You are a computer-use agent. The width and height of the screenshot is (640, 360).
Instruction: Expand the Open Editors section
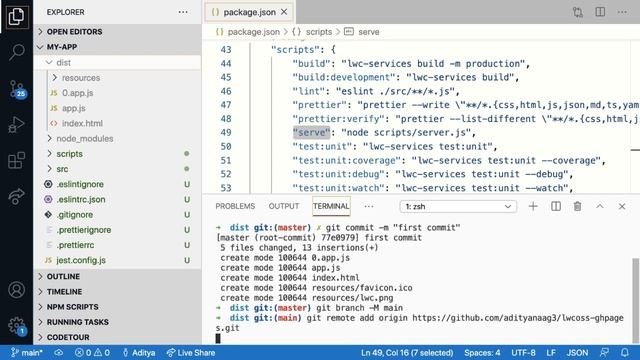point(117,32)
